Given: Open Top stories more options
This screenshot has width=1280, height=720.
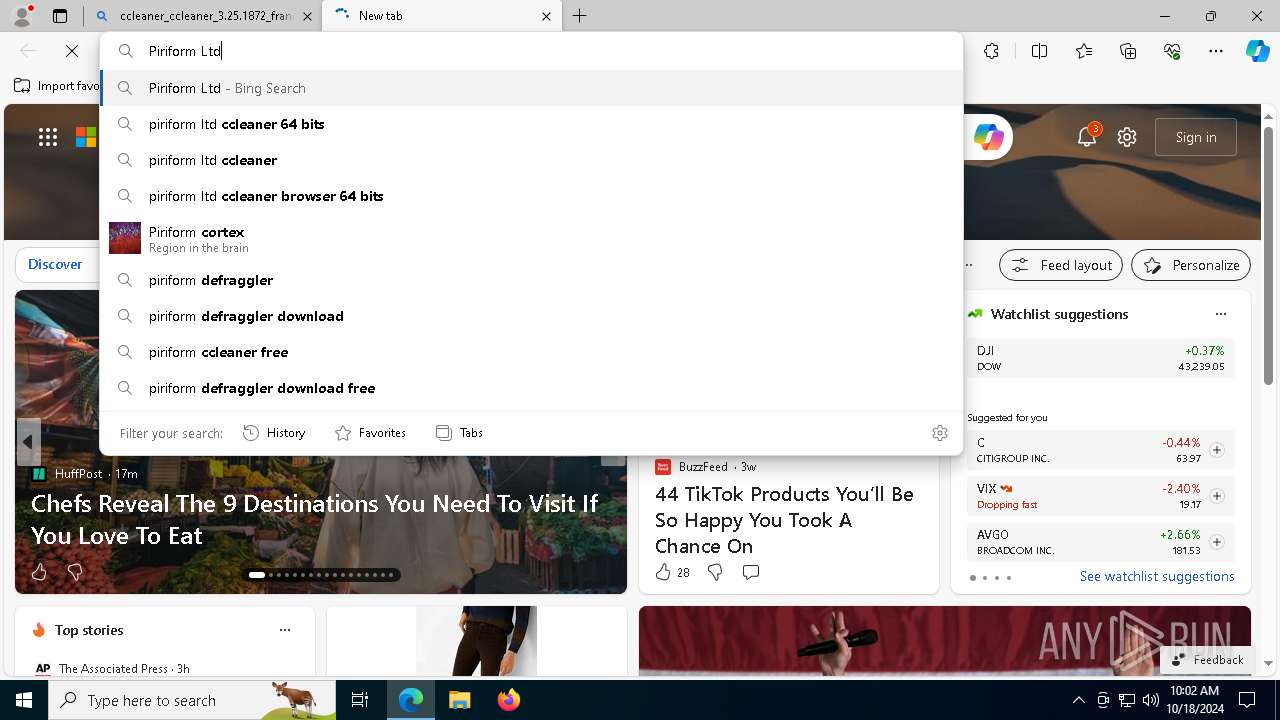Looking at the screenshot, I should pos(285,630).
